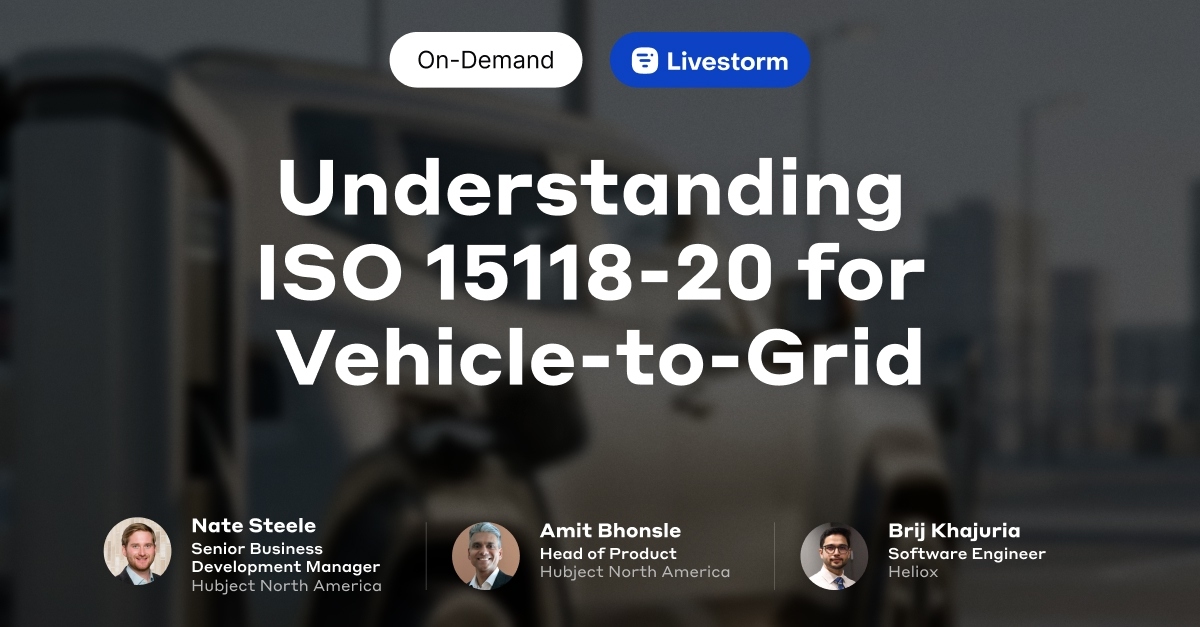Image resolution: width=1200 pixels, height=627 pixels.
Task: Click the Livestorm logo icon
Action: click(645, 61)
